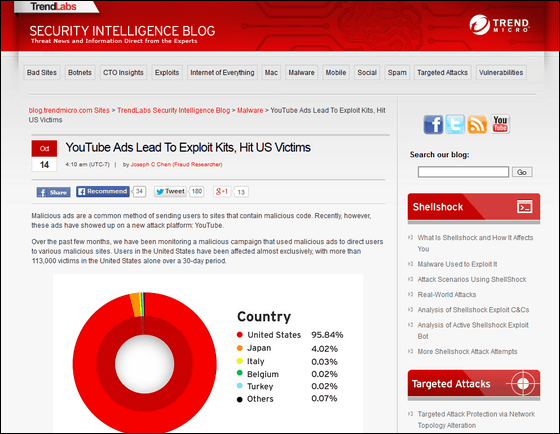This screenshot has width=560, height=434.
Task: Open the RSS feed icon
Action: (477, 124)
